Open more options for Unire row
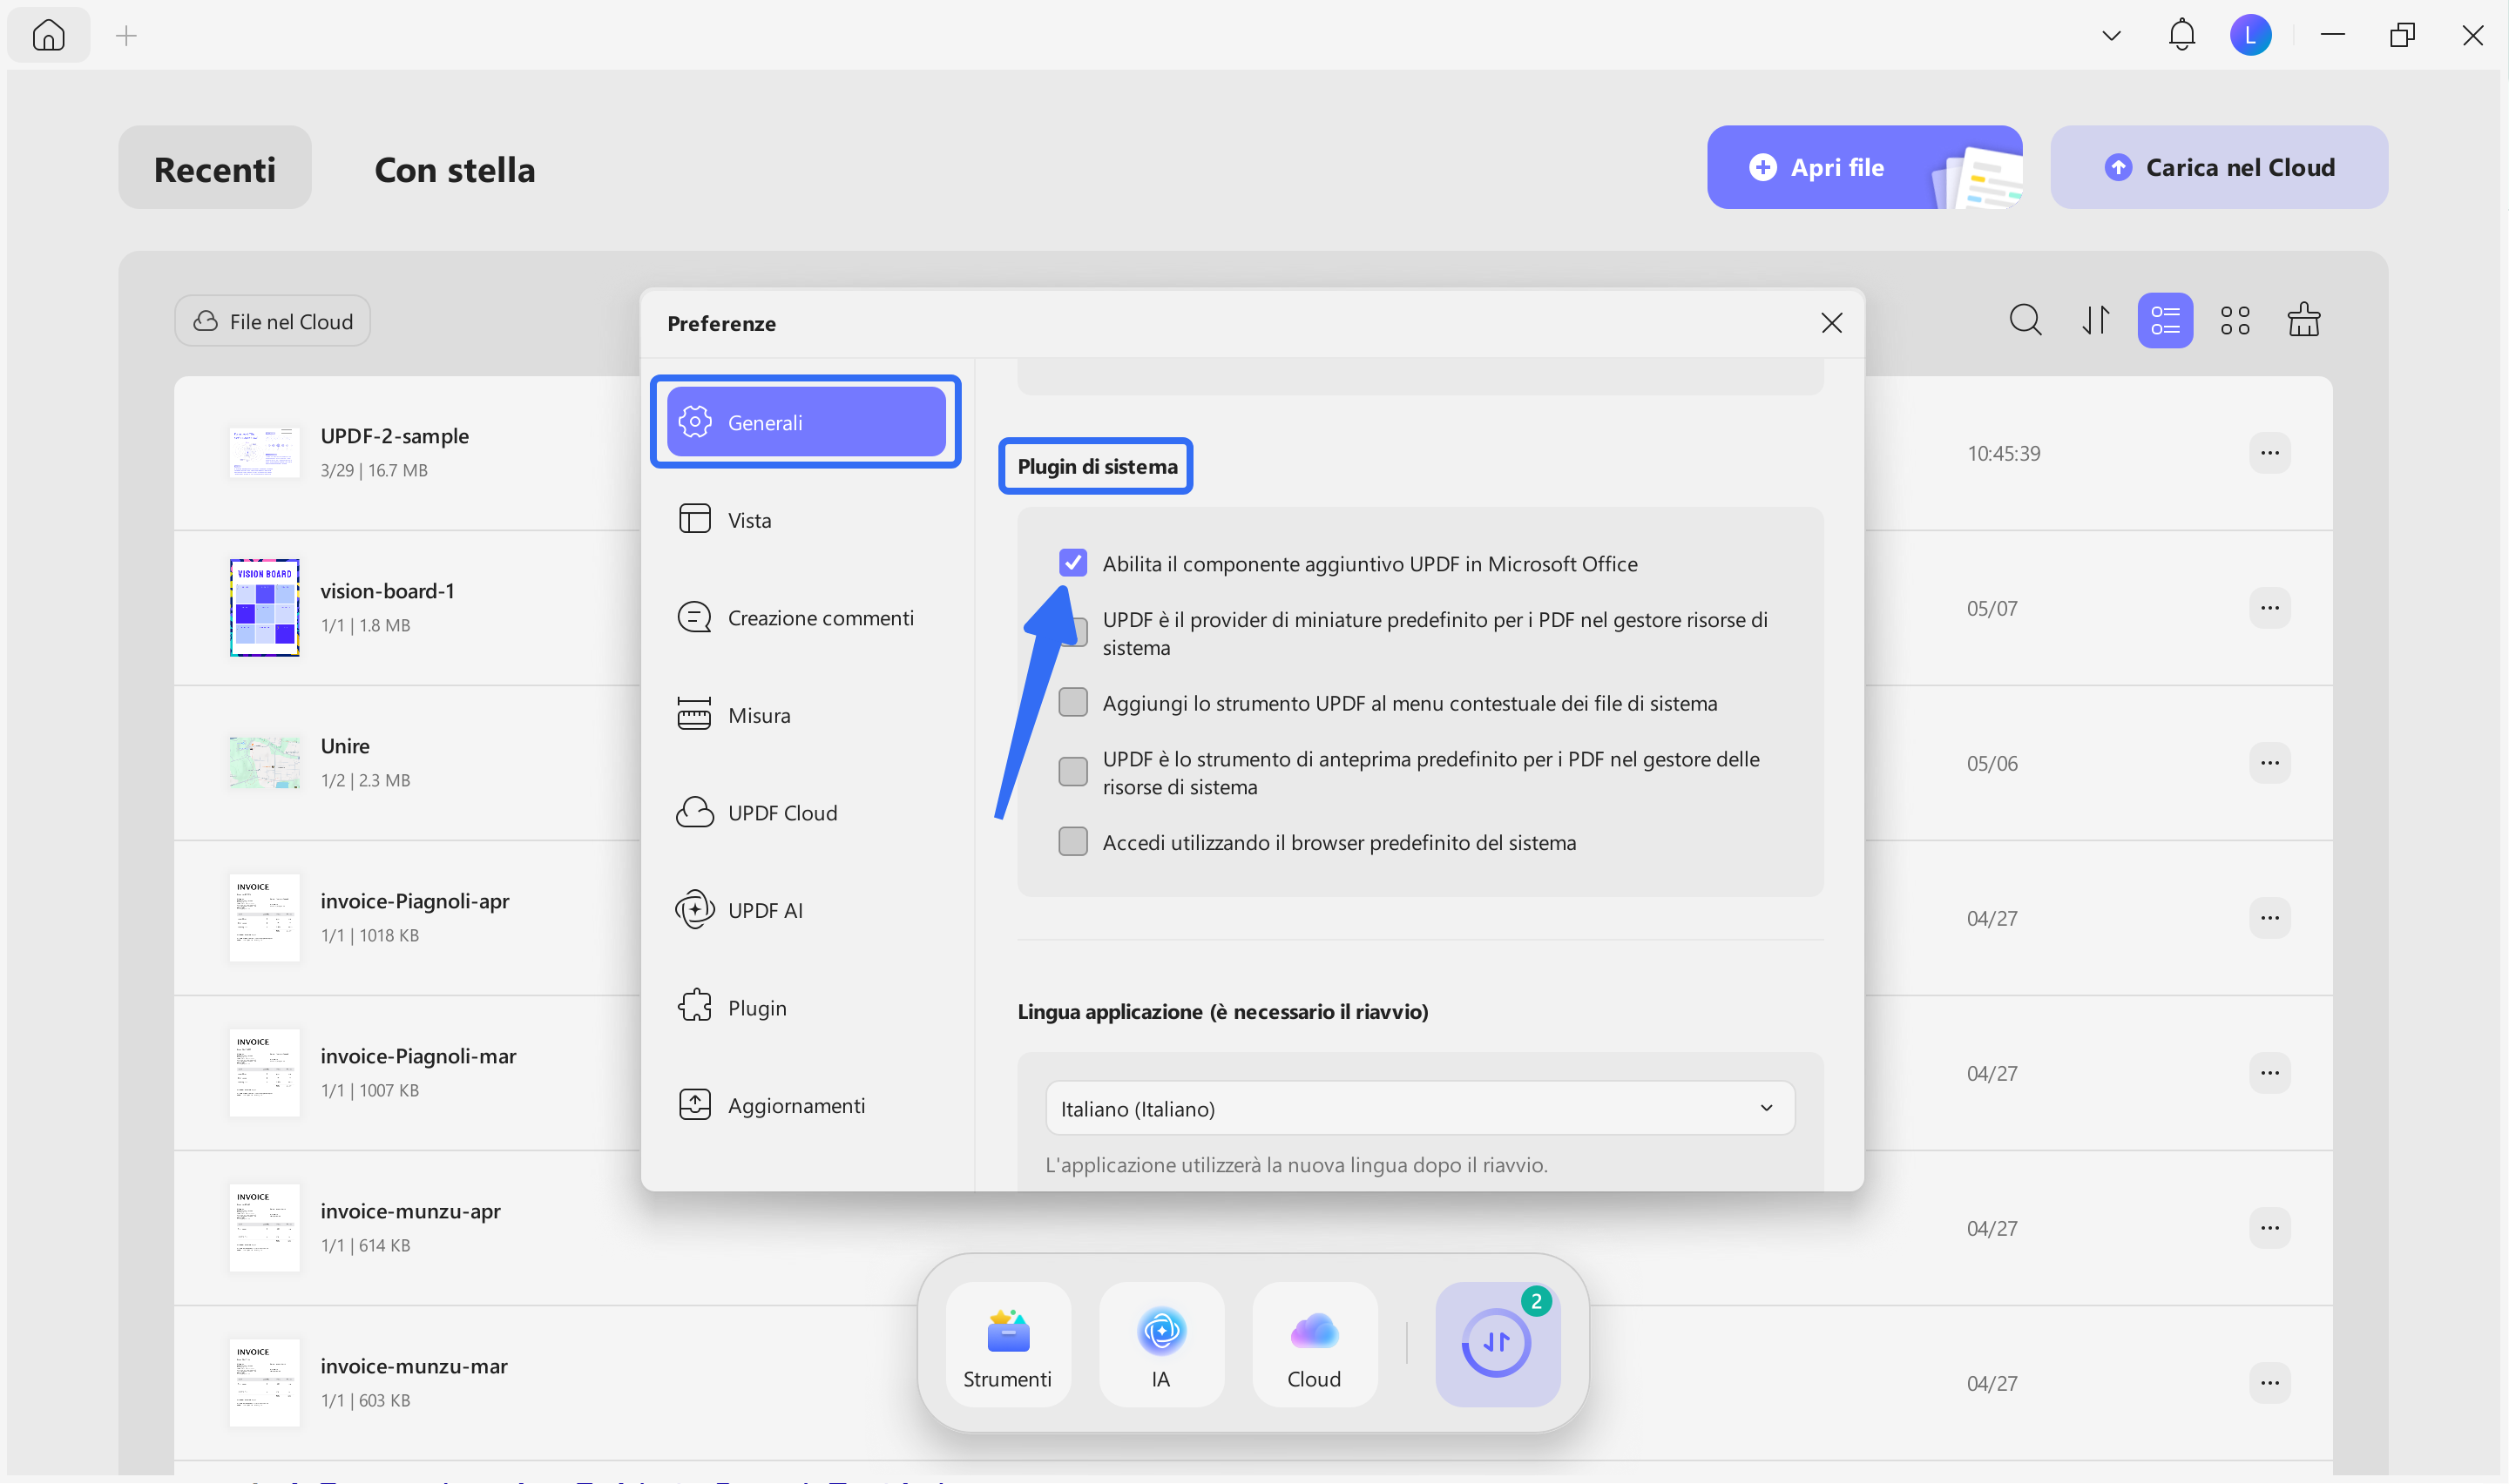 2269,763
